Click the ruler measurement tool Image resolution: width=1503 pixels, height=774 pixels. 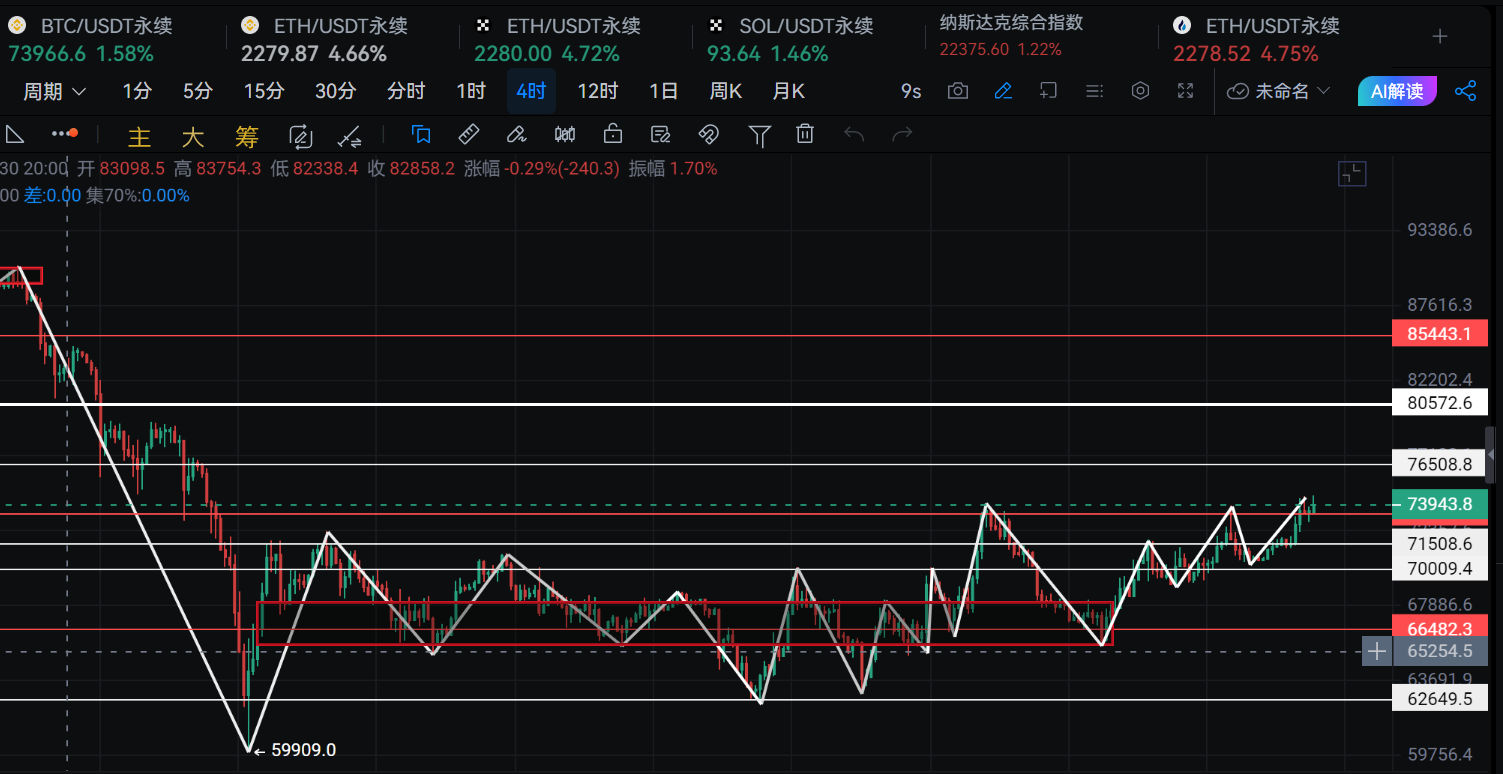pos(468,134)
